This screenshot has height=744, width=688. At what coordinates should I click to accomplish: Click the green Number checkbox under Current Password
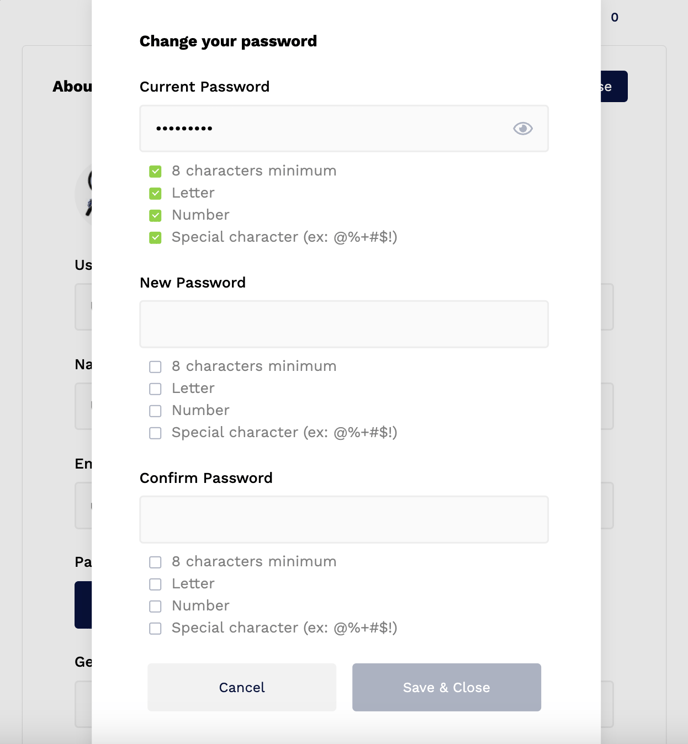(155, 215)
